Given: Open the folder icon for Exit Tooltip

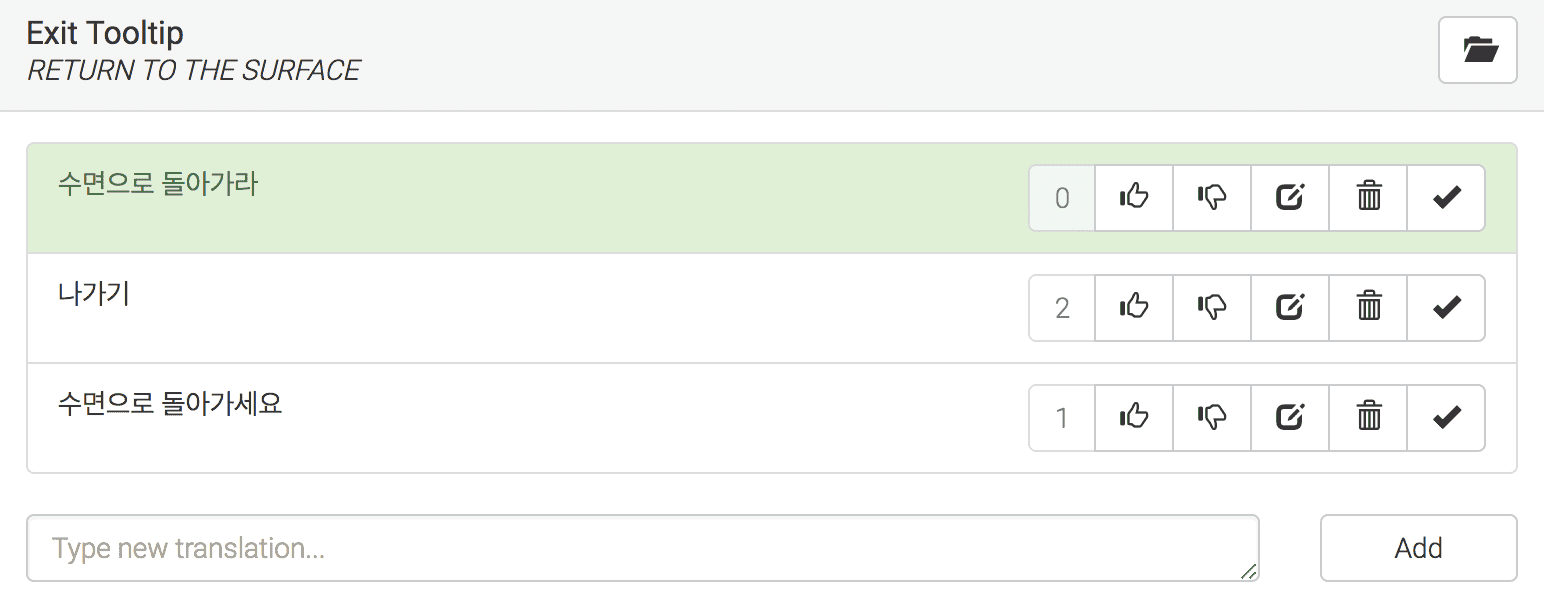Looking at the screenshot, I should 1477,50.
